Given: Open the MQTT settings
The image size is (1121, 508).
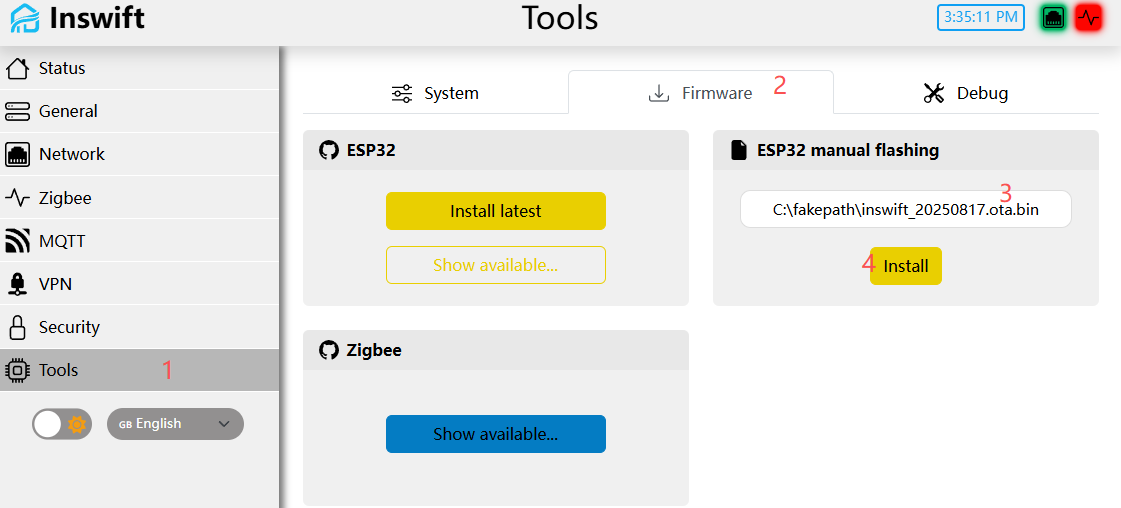Looking at the screenshot, I should (x=139, y=241).
